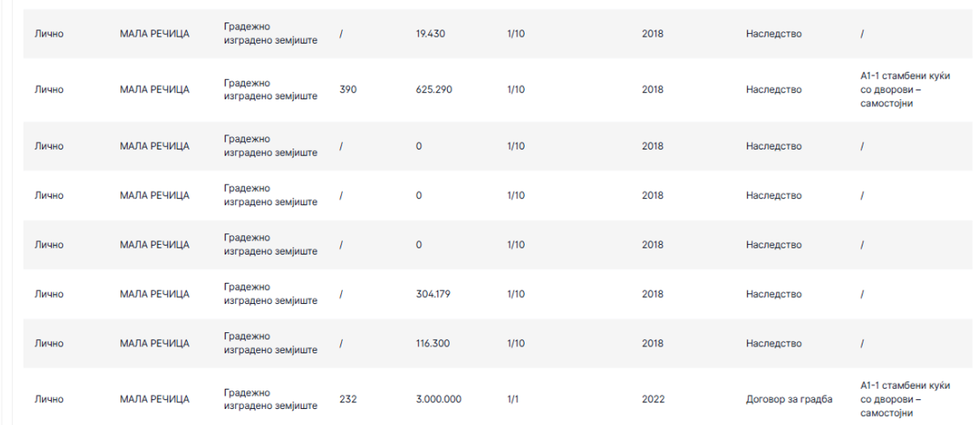Select the 1/10 share in the 625.290 row

click(x=516, y=90)
